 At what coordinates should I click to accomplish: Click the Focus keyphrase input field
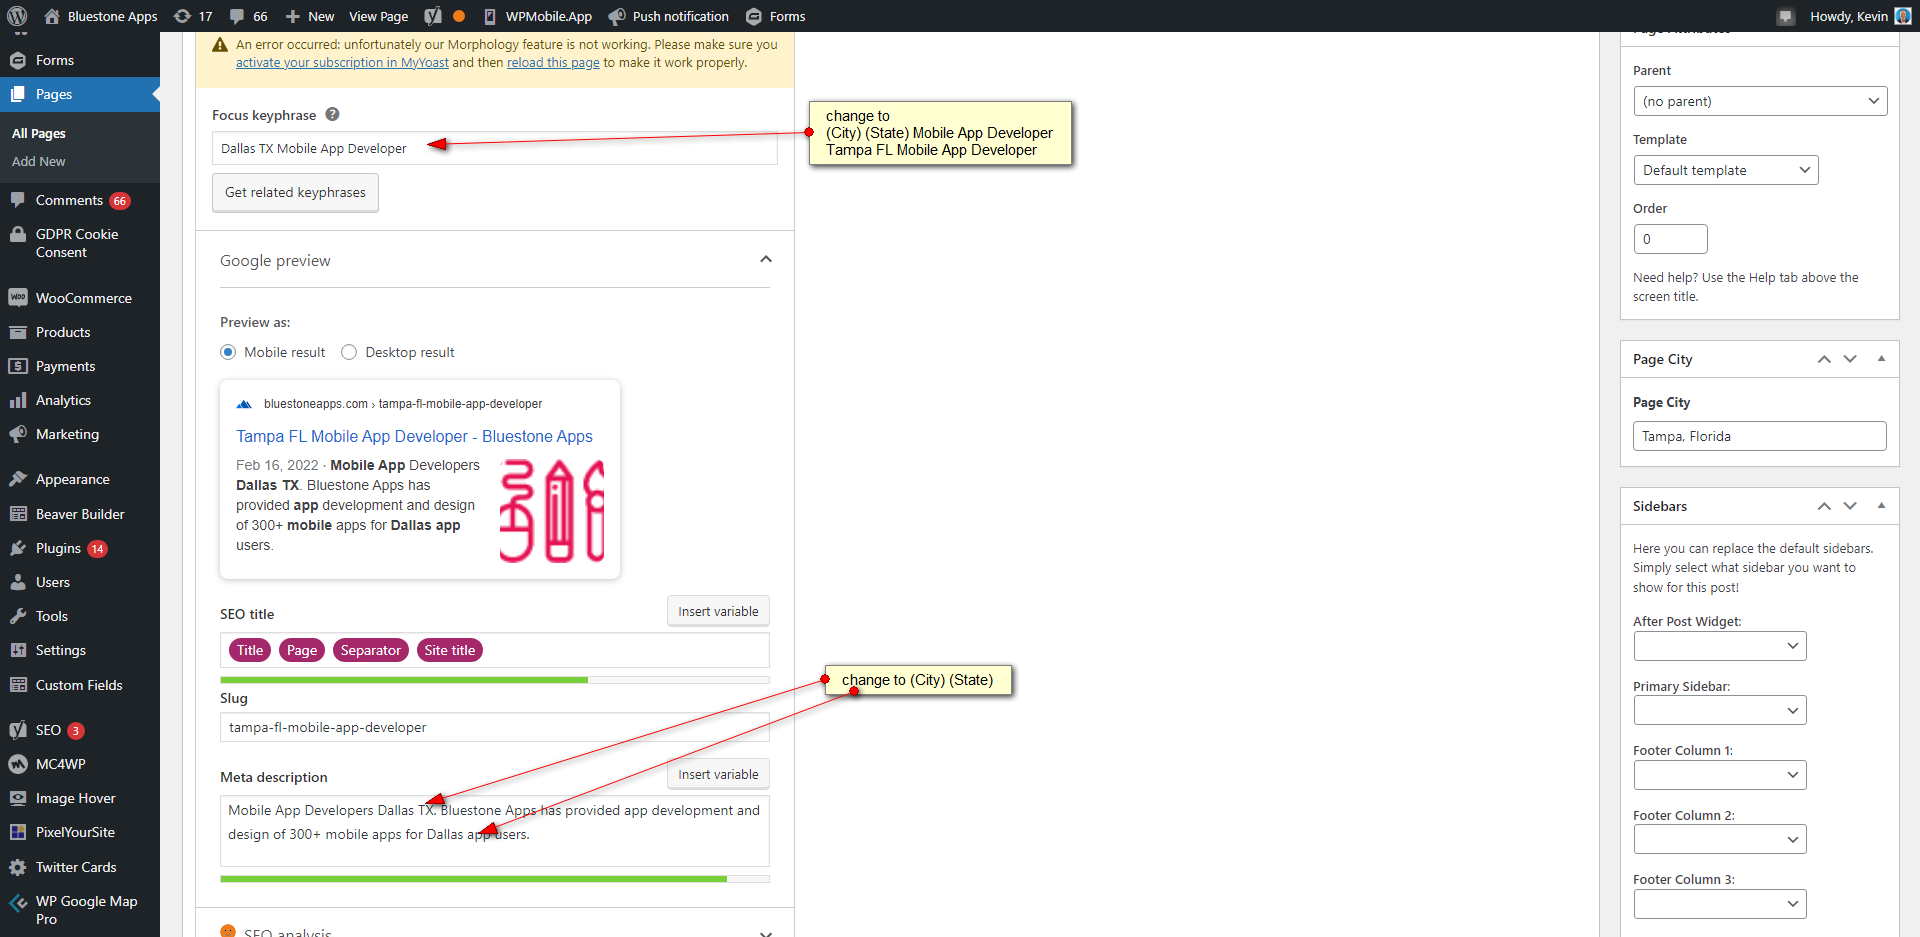tap(495, 148)
